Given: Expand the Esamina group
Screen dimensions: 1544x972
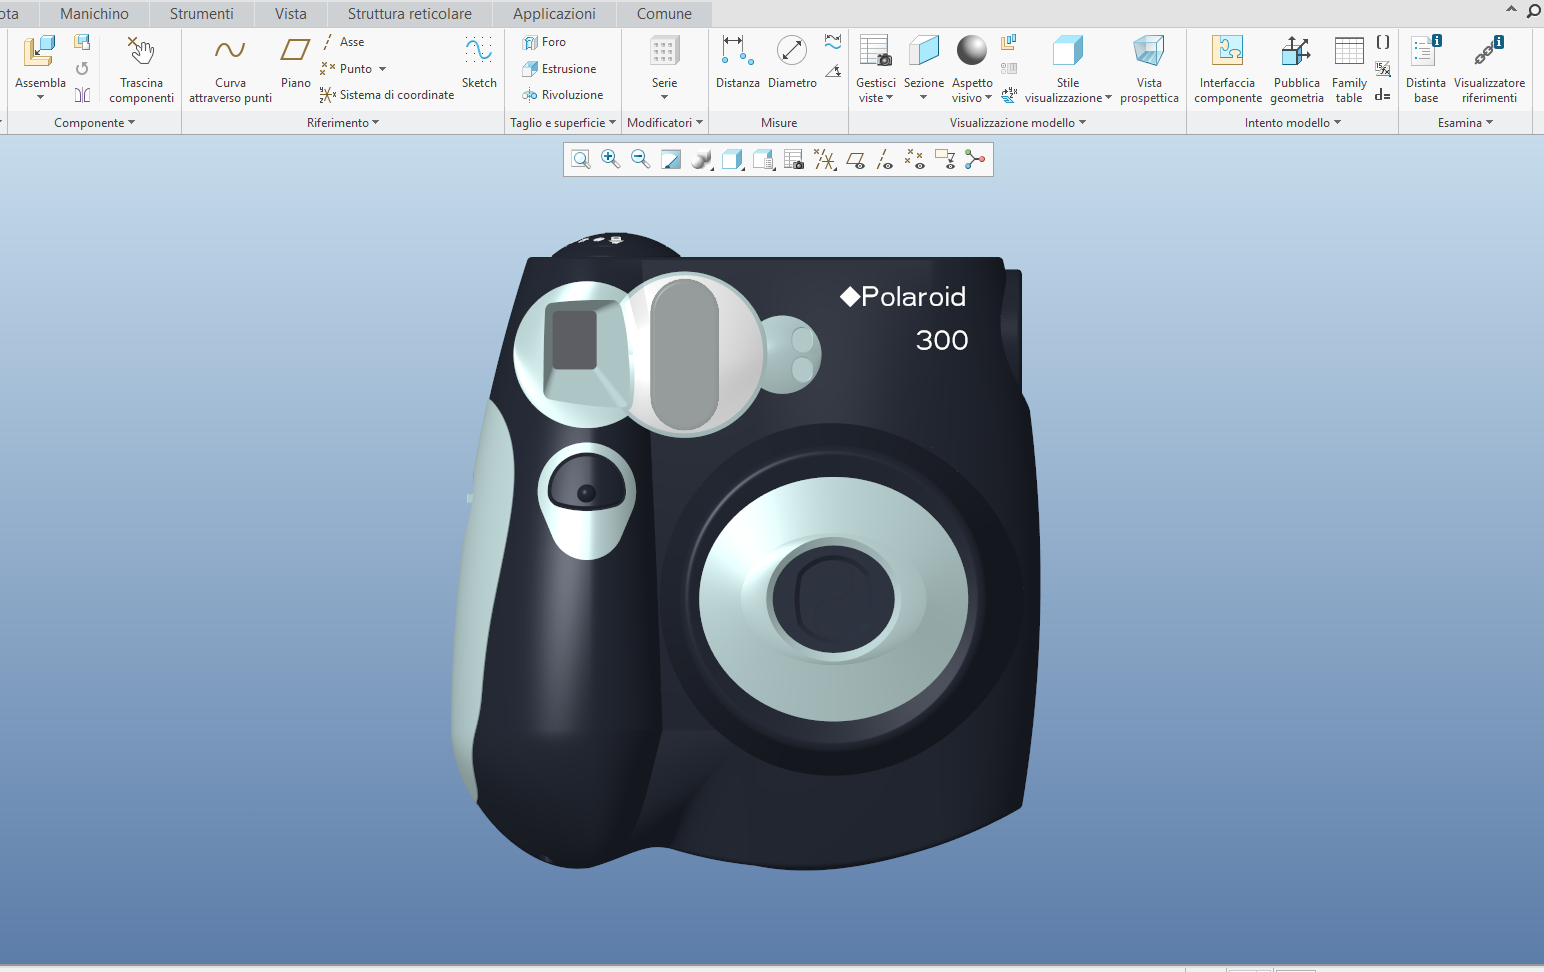Looking at the screenshot, I should tap(1466, 123).
